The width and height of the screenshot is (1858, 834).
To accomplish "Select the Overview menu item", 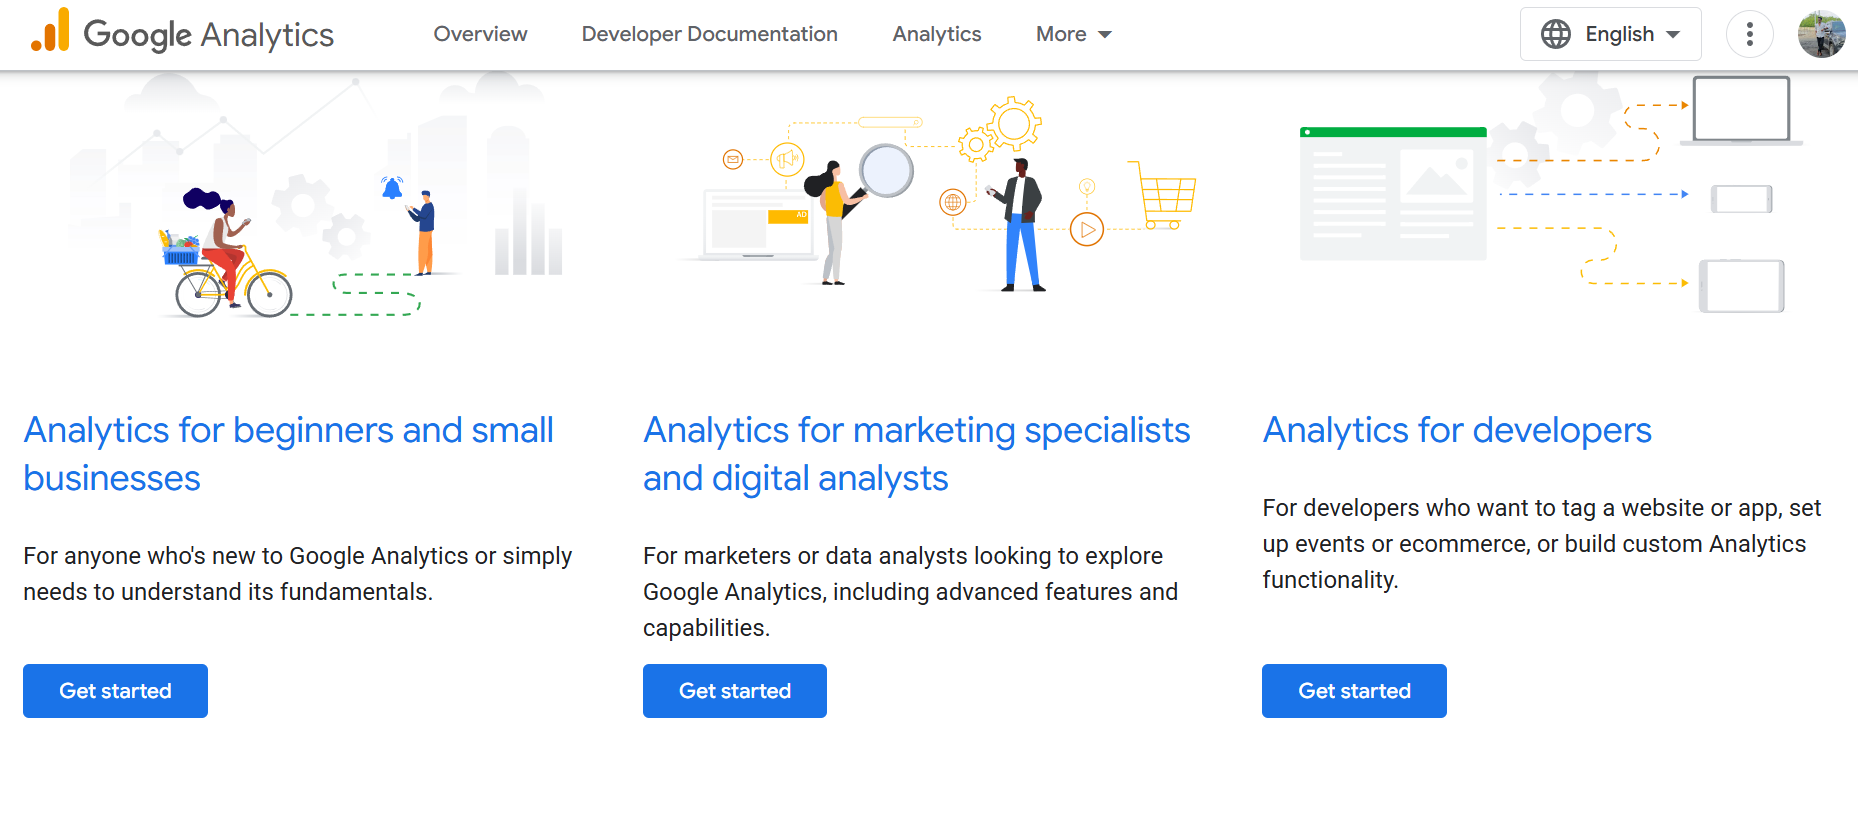I will point(480,33).
